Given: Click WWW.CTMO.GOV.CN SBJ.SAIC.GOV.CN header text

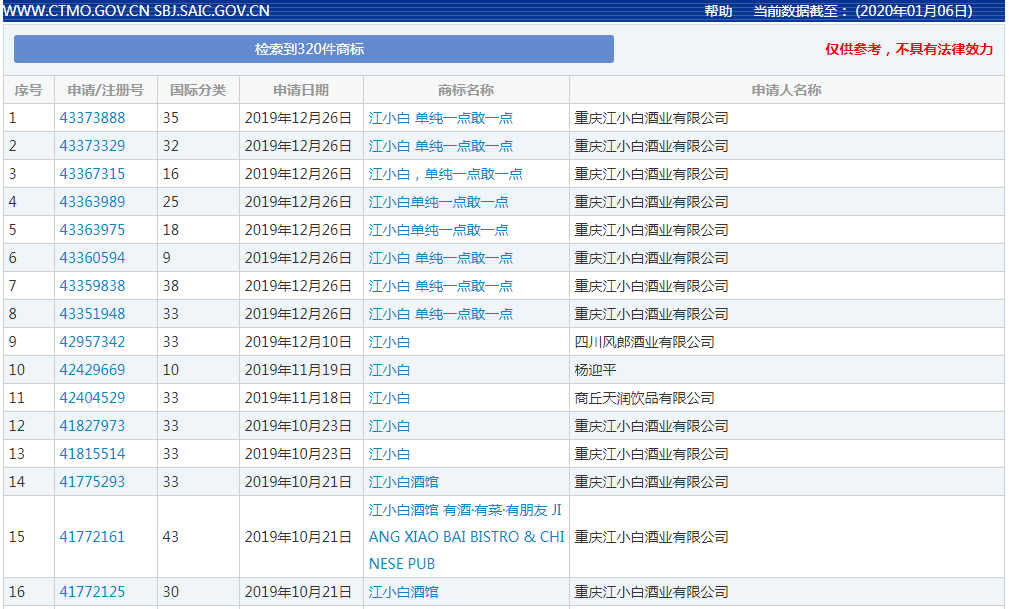Looking at the screenshot, I should tap(136, 11).
